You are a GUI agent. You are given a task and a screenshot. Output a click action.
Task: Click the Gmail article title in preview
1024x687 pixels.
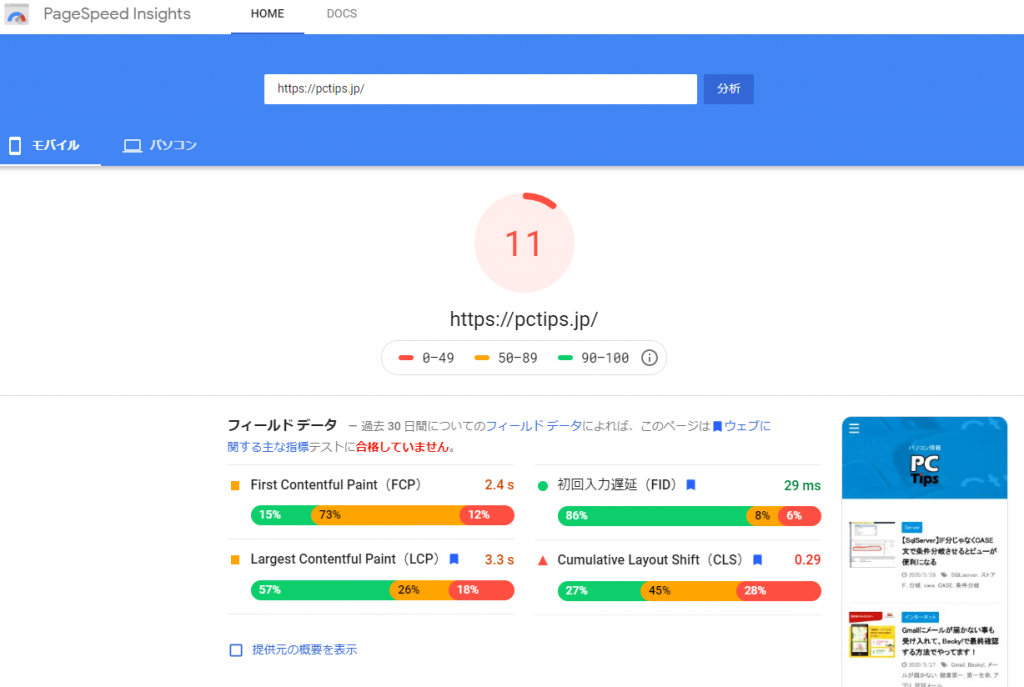tap(950, 641)
